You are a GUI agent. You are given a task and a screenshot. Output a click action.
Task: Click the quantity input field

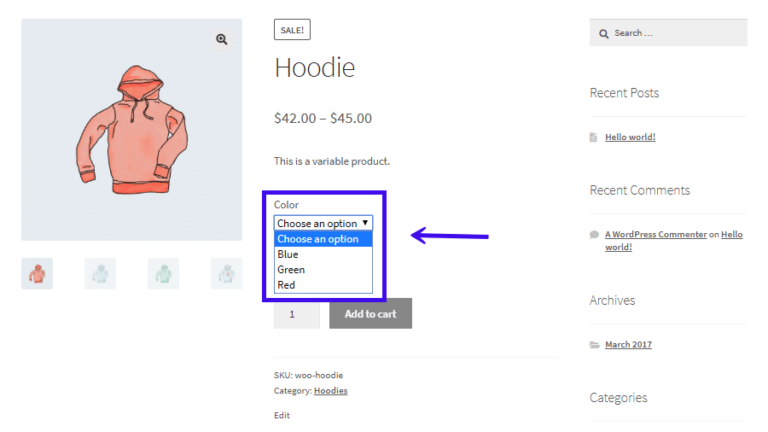296,313
